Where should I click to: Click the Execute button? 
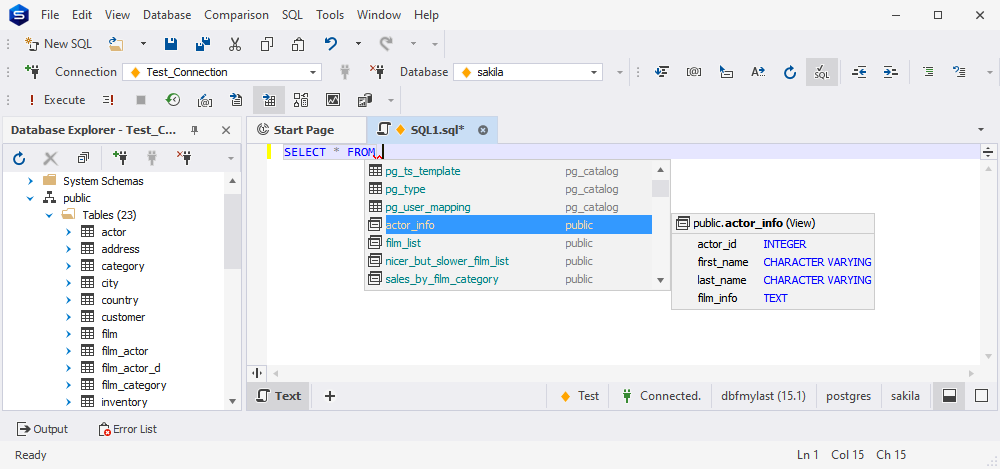click(57, 100)
